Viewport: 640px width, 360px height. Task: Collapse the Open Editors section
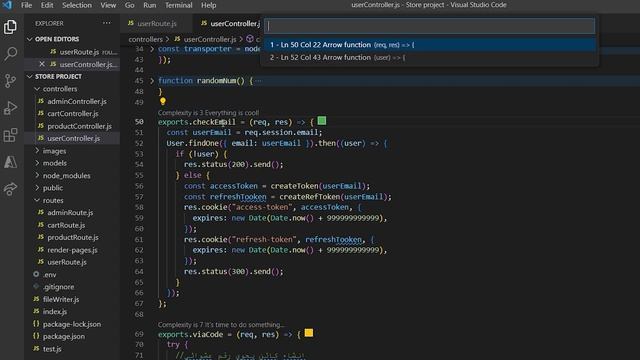click(x=29, y=39)
